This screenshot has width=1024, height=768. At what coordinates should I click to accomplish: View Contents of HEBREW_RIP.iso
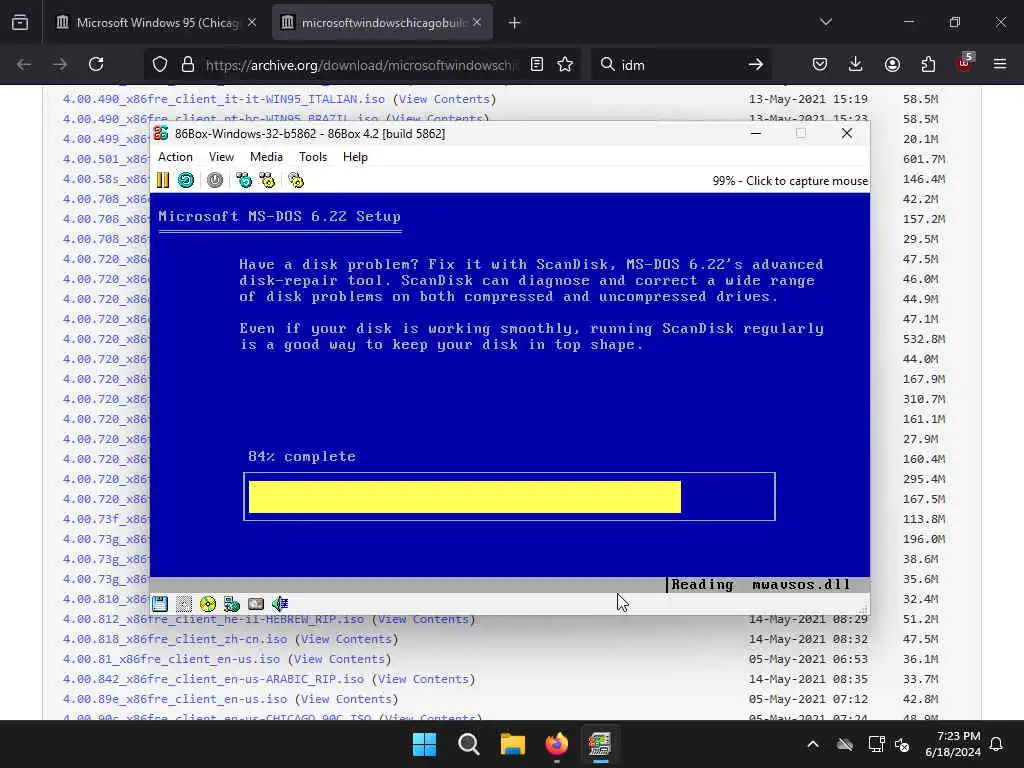point(423,619)
